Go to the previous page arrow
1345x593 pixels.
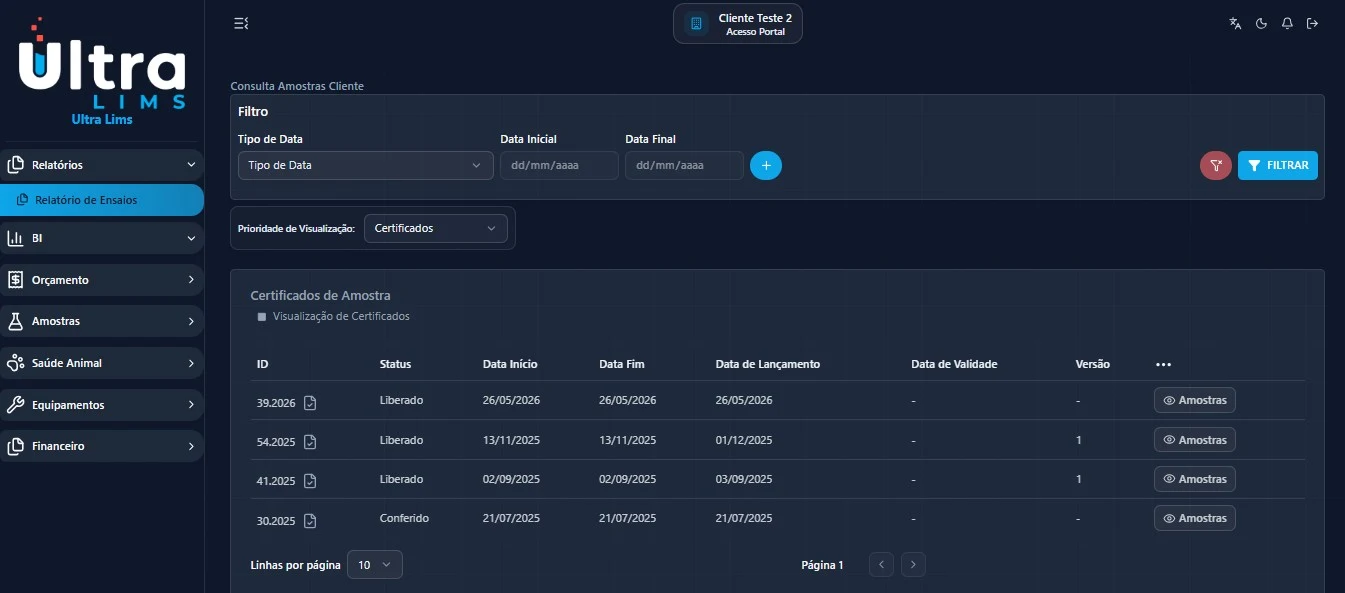[x=881, y=565]
